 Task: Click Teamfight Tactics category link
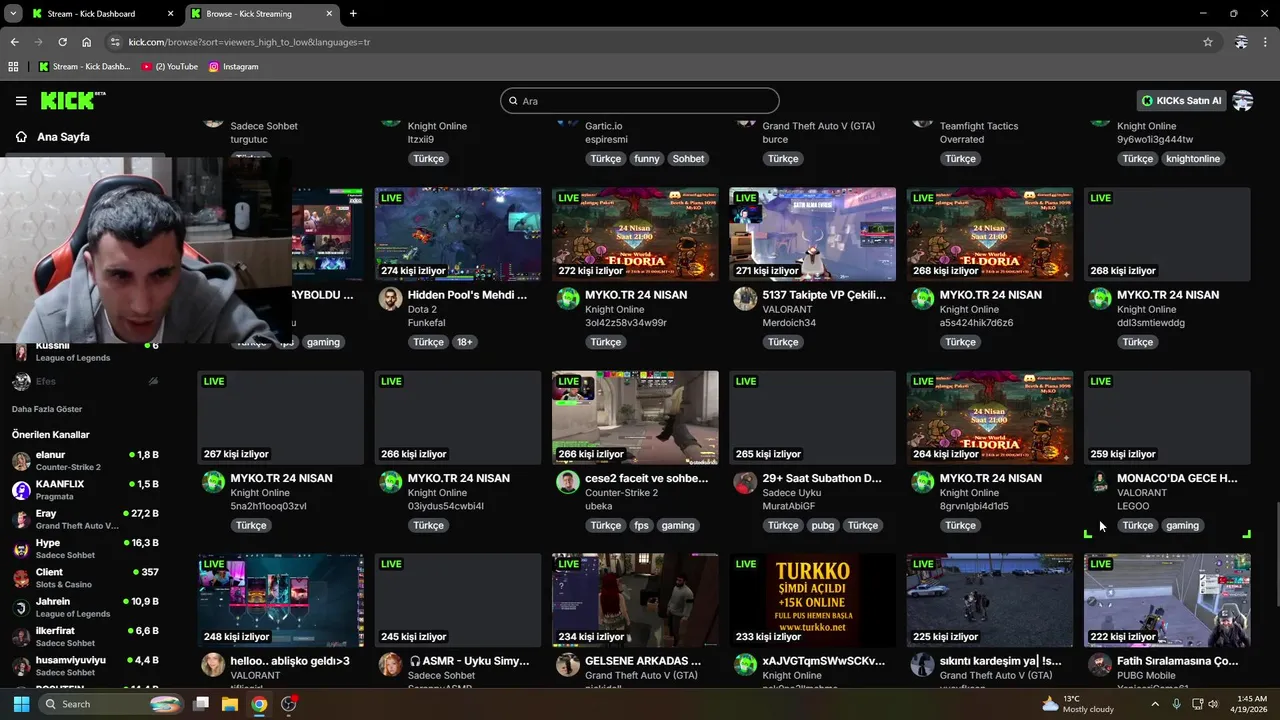979,126
